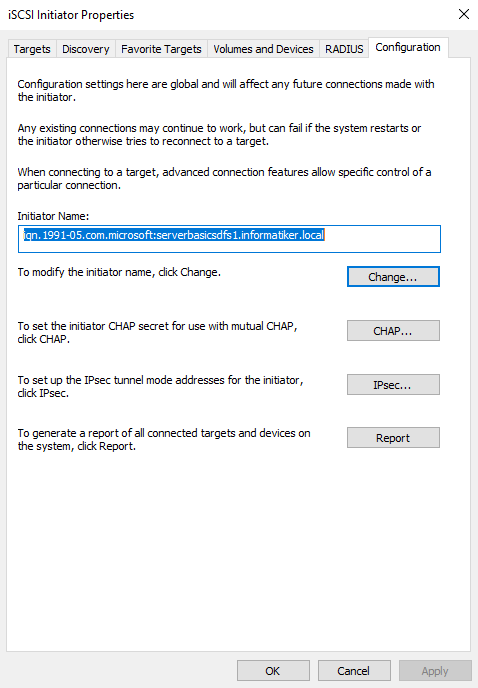The width and height of the screenshot is (478, 688).
Task: Open the Discovery tab
Action: pyautogui.click(x=86, y=49)
